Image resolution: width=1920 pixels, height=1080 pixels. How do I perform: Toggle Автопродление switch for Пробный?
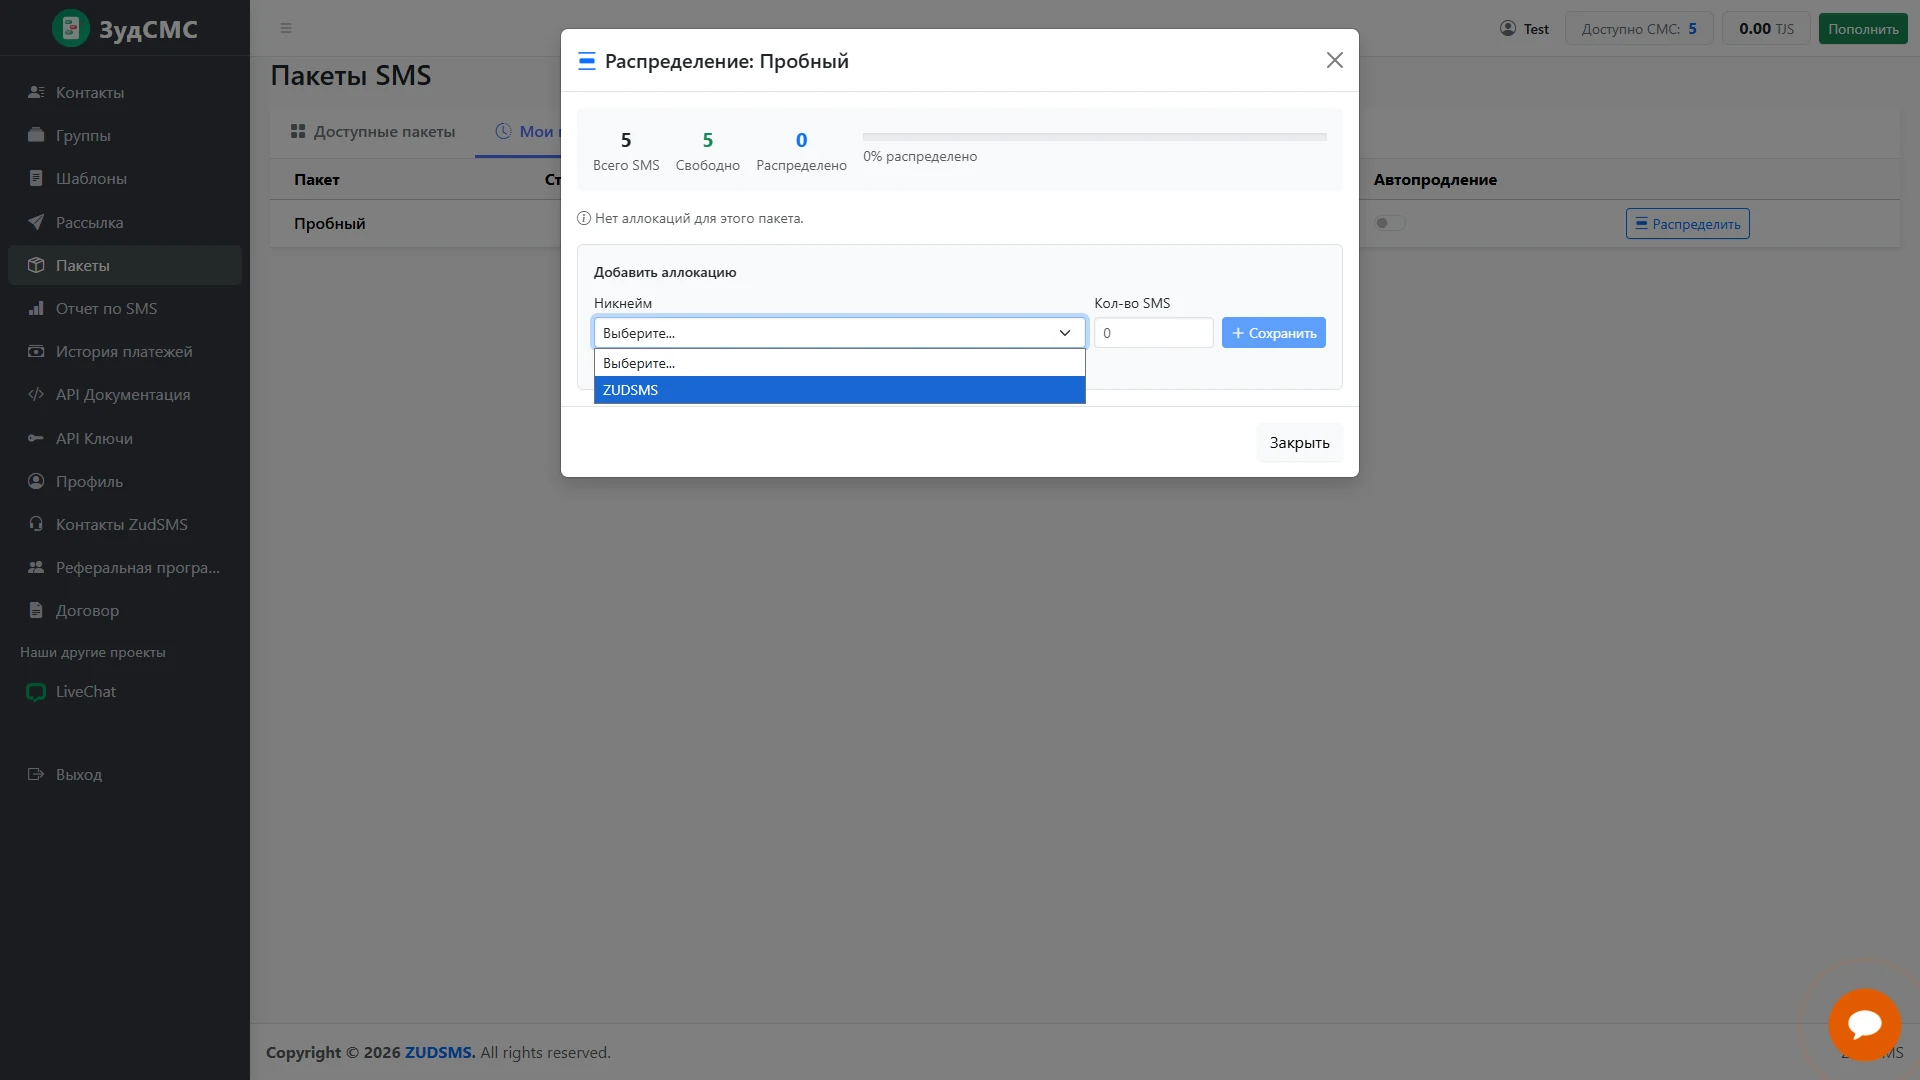point(1390,223)
